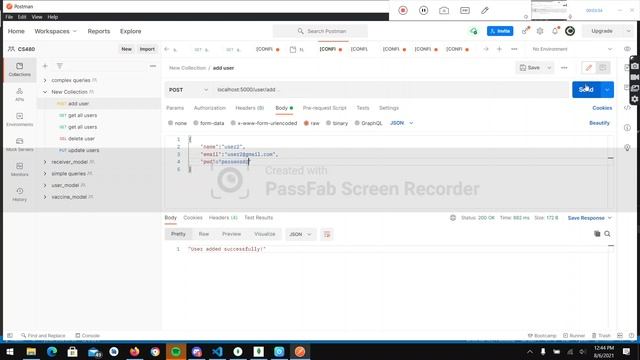Open the Pre-request Script tab
The image size is (640, 360).
coord(324,108)
